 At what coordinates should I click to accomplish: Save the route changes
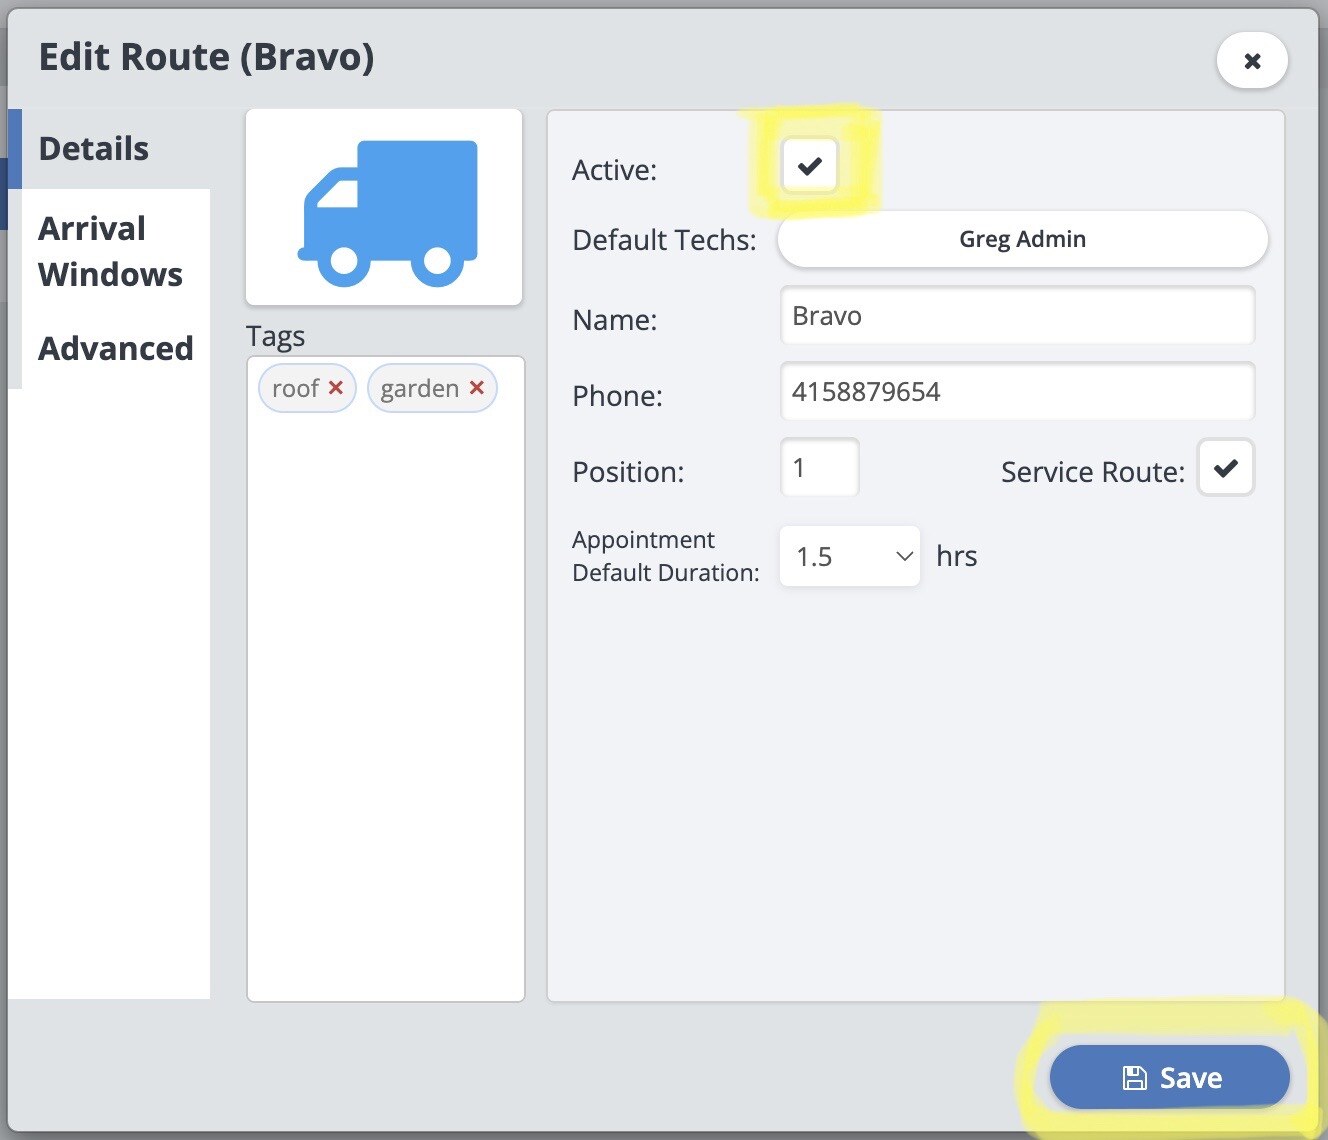[1169, 1077]
